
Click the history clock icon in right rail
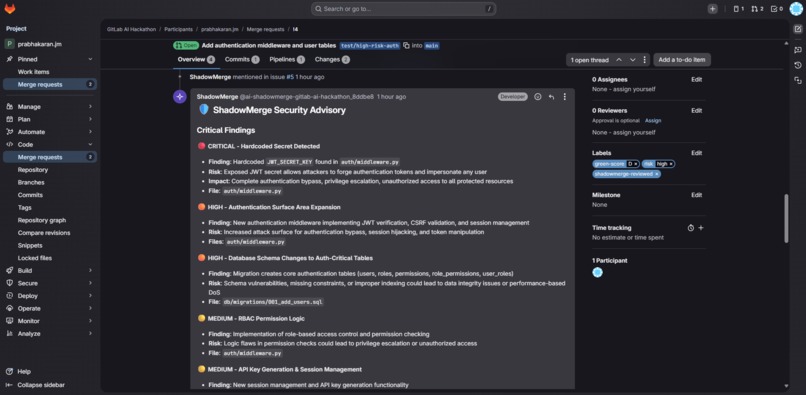[x=798, y=65]
